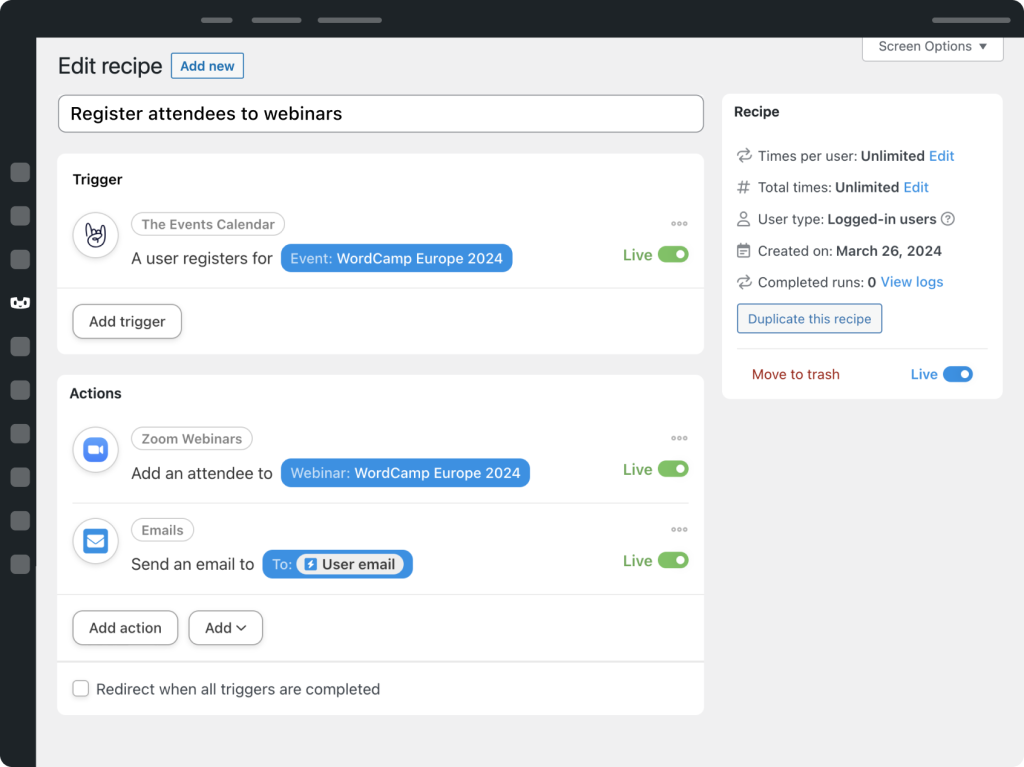Expand the Screen Options dropdown
Screen dimensions: 1024x767
(x=932, y=46)
